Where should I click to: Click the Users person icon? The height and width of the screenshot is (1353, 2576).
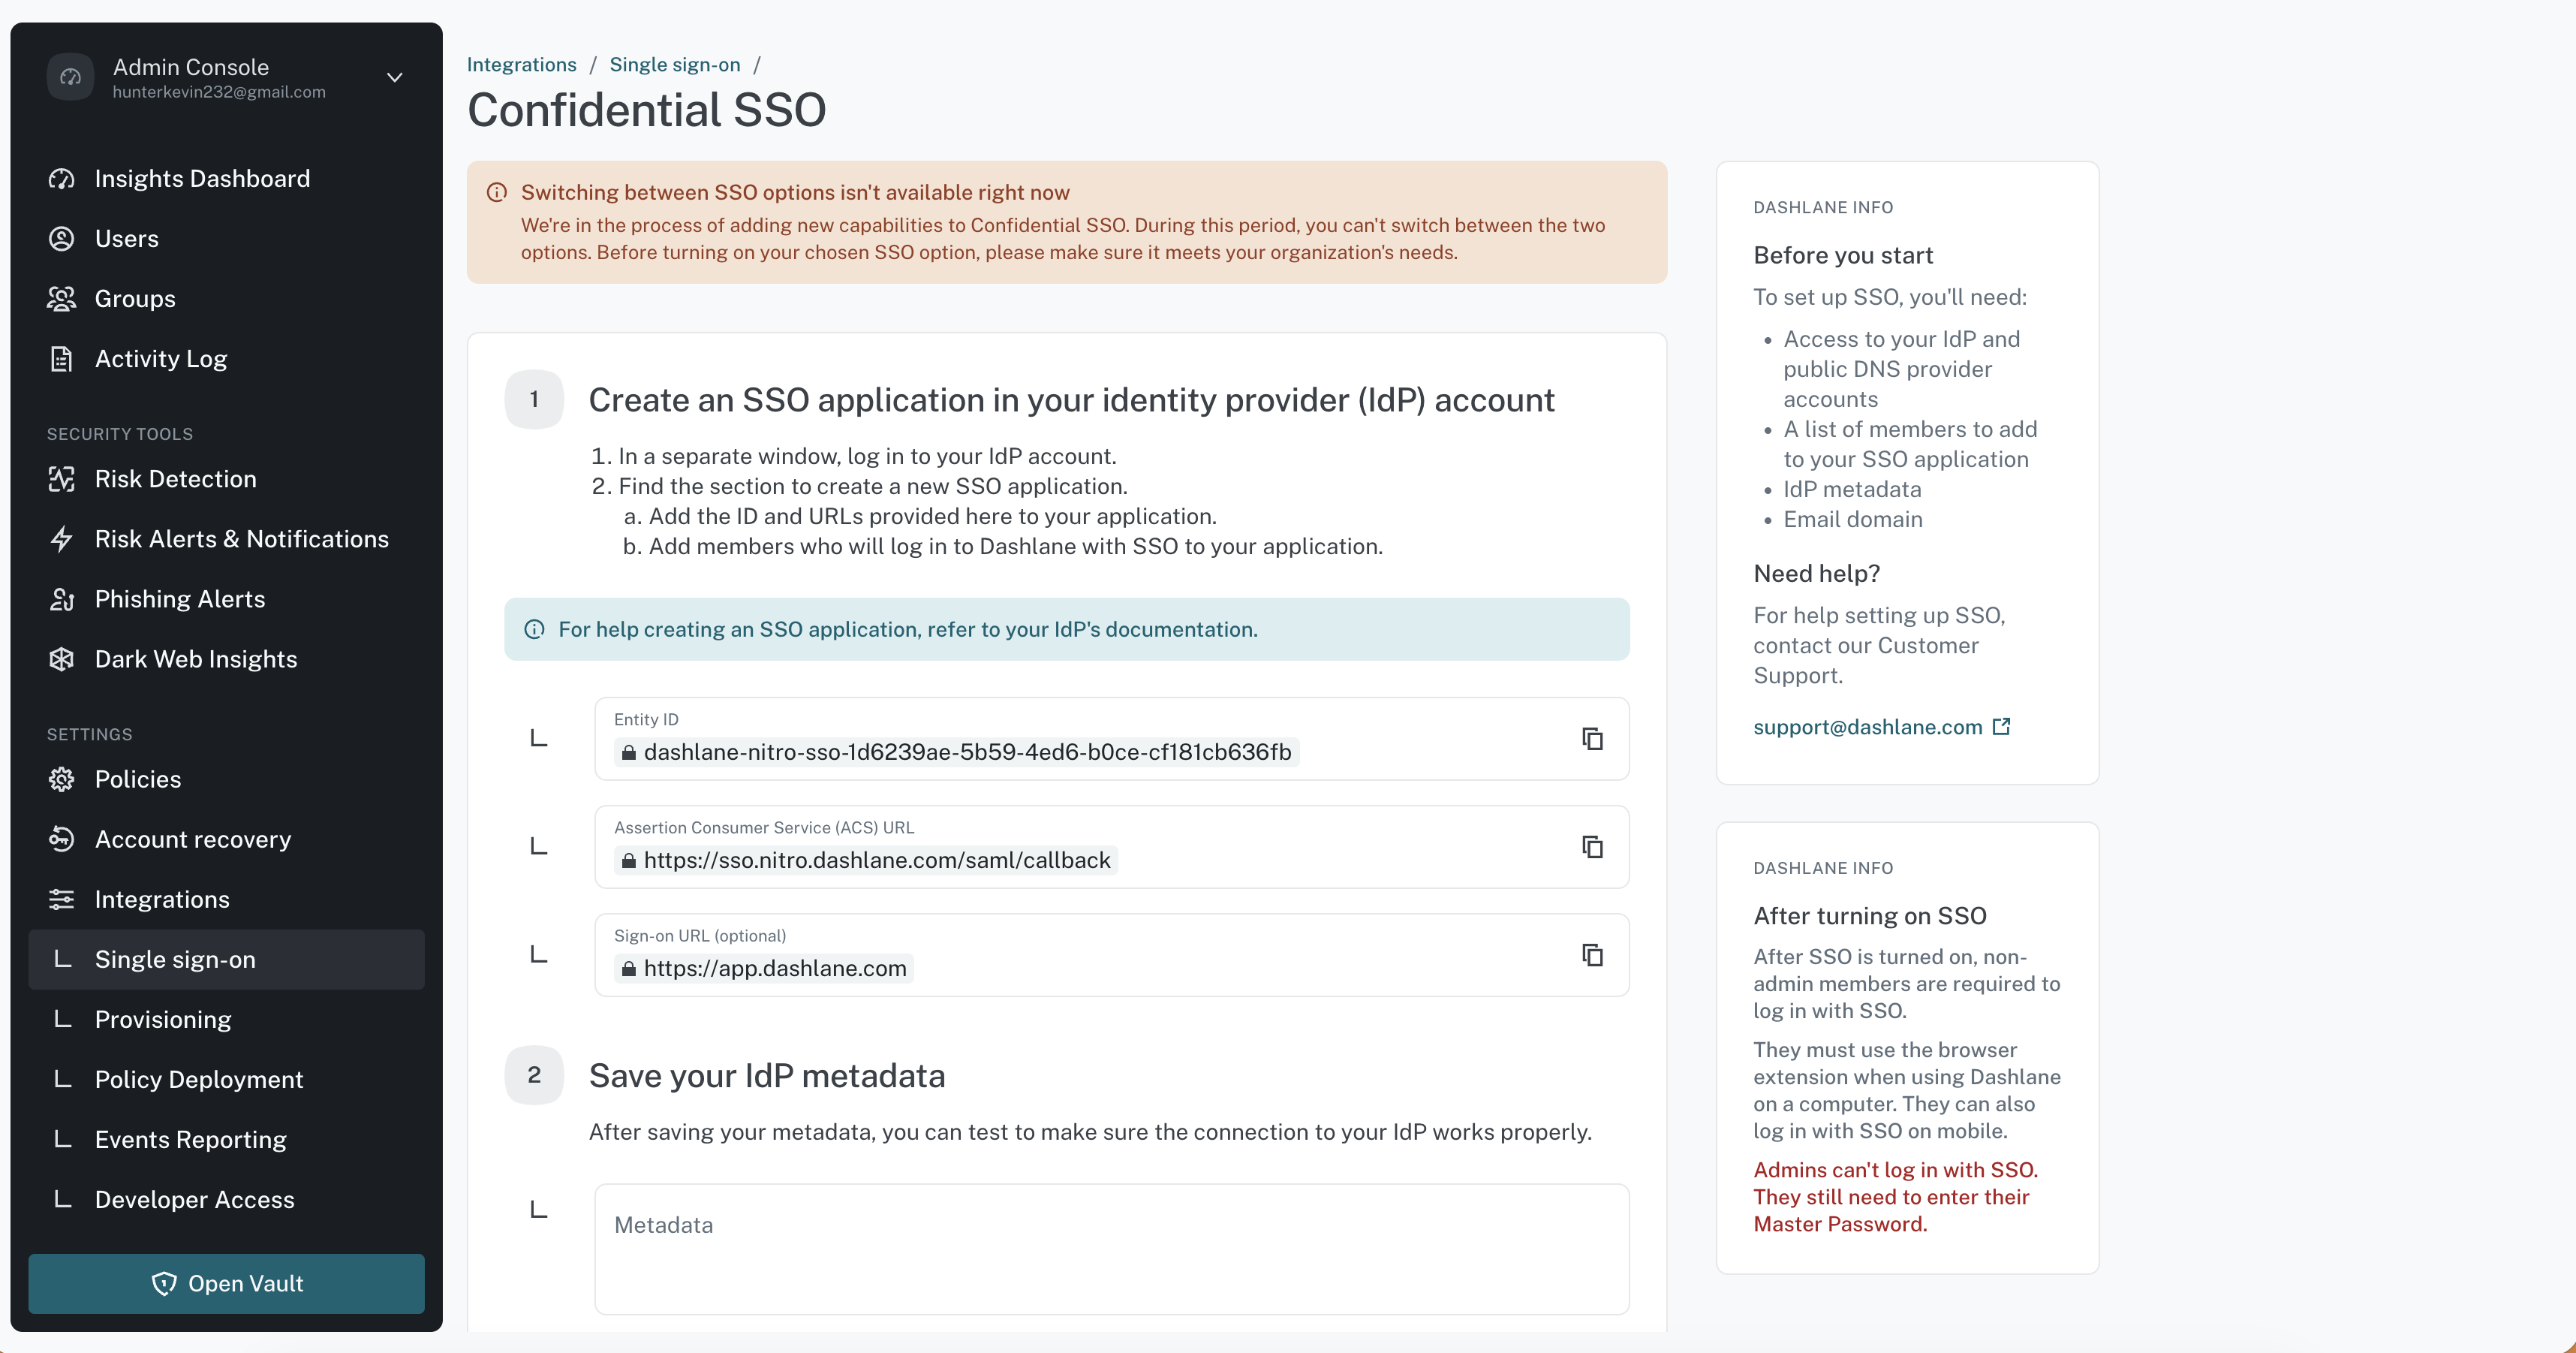[62, 238]
